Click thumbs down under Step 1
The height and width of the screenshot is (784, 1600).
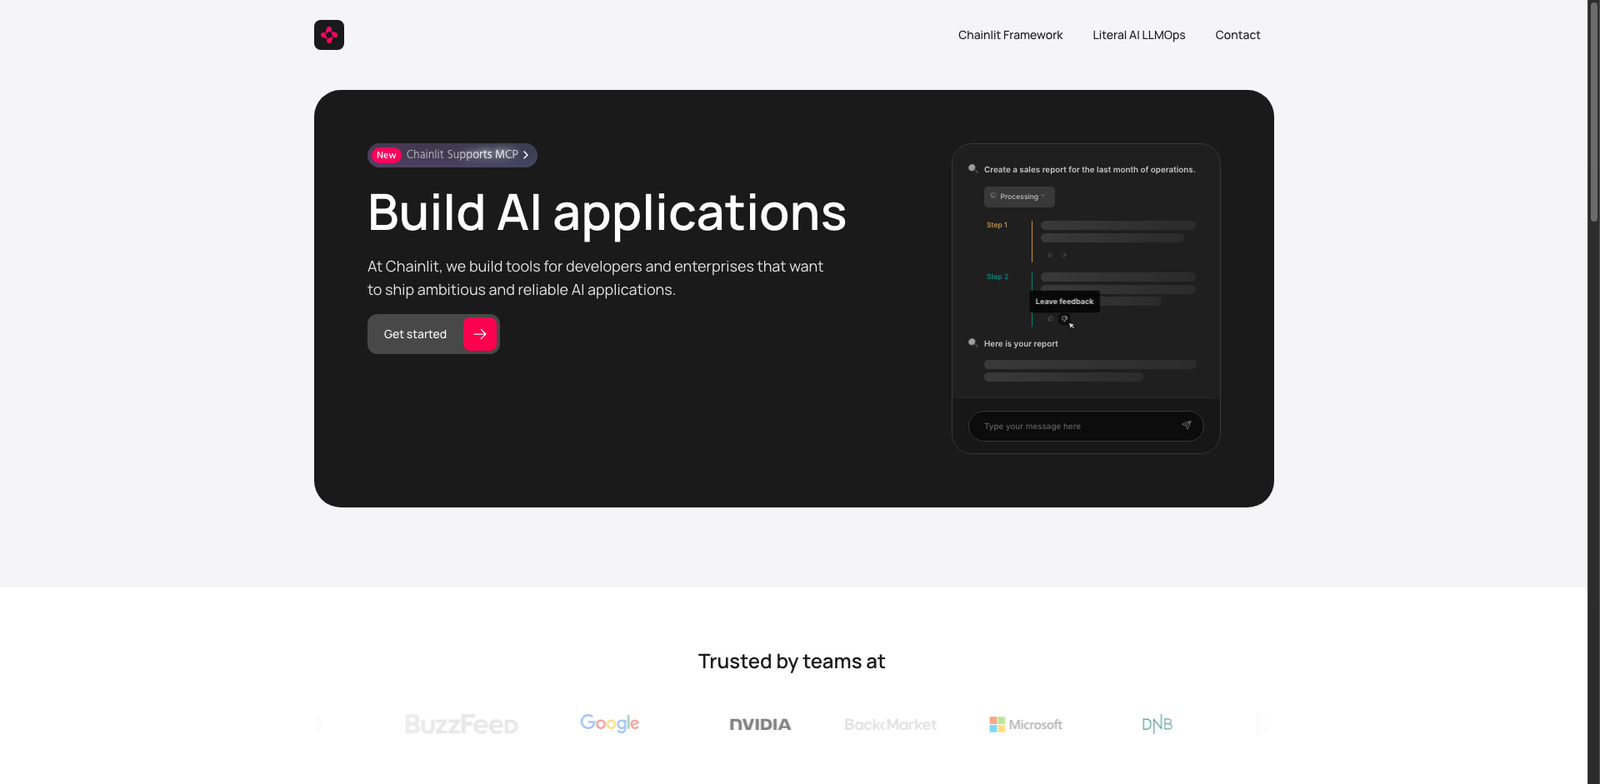coord(1064,255)
